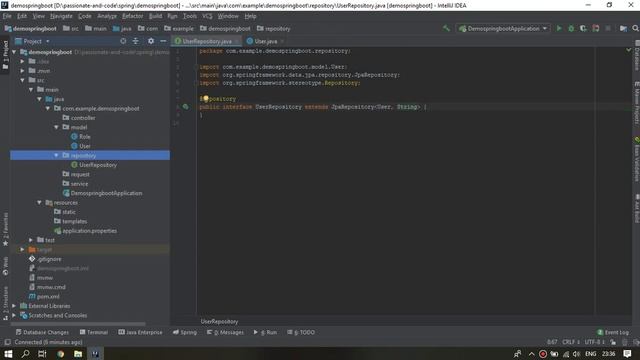
Task: Open Windows Start menu
Action: pos(8,354)
